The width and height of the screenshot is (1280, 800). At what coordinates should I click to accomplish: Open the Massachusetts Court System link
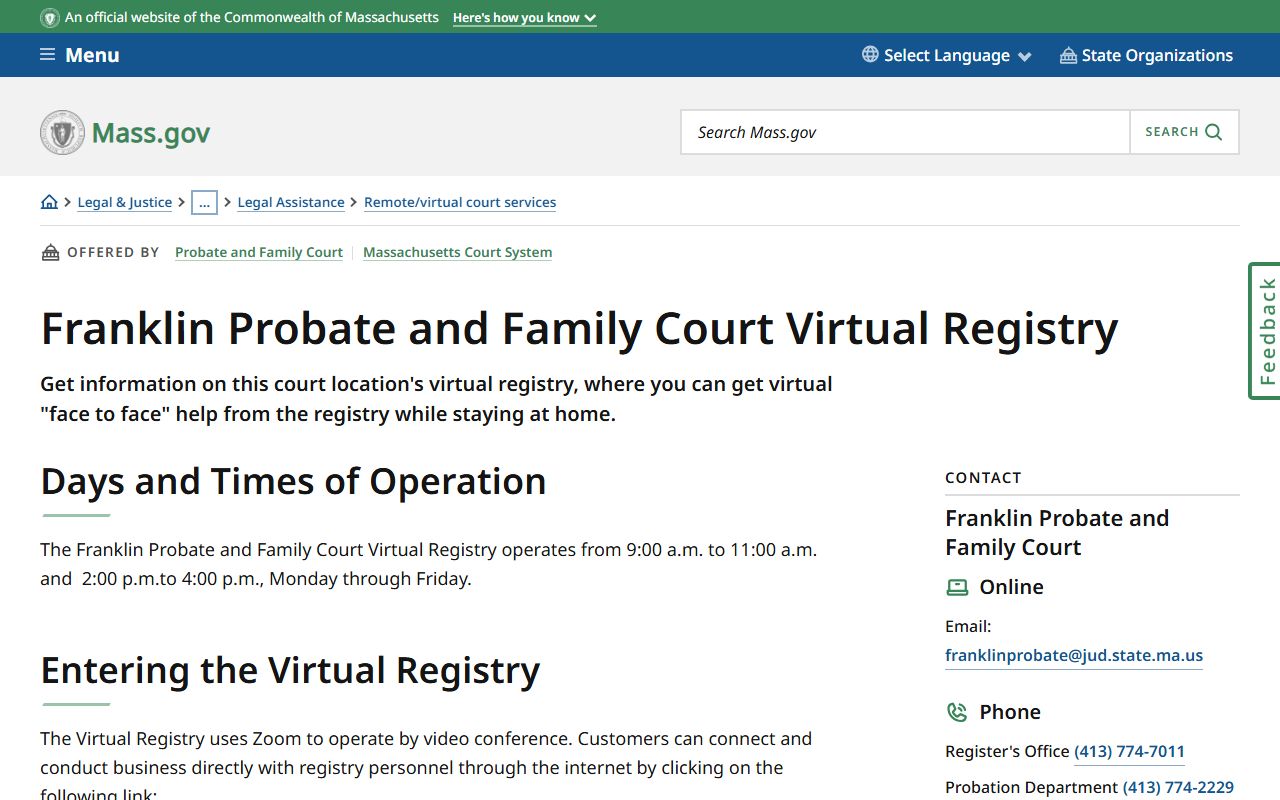[x=457, y=252]
